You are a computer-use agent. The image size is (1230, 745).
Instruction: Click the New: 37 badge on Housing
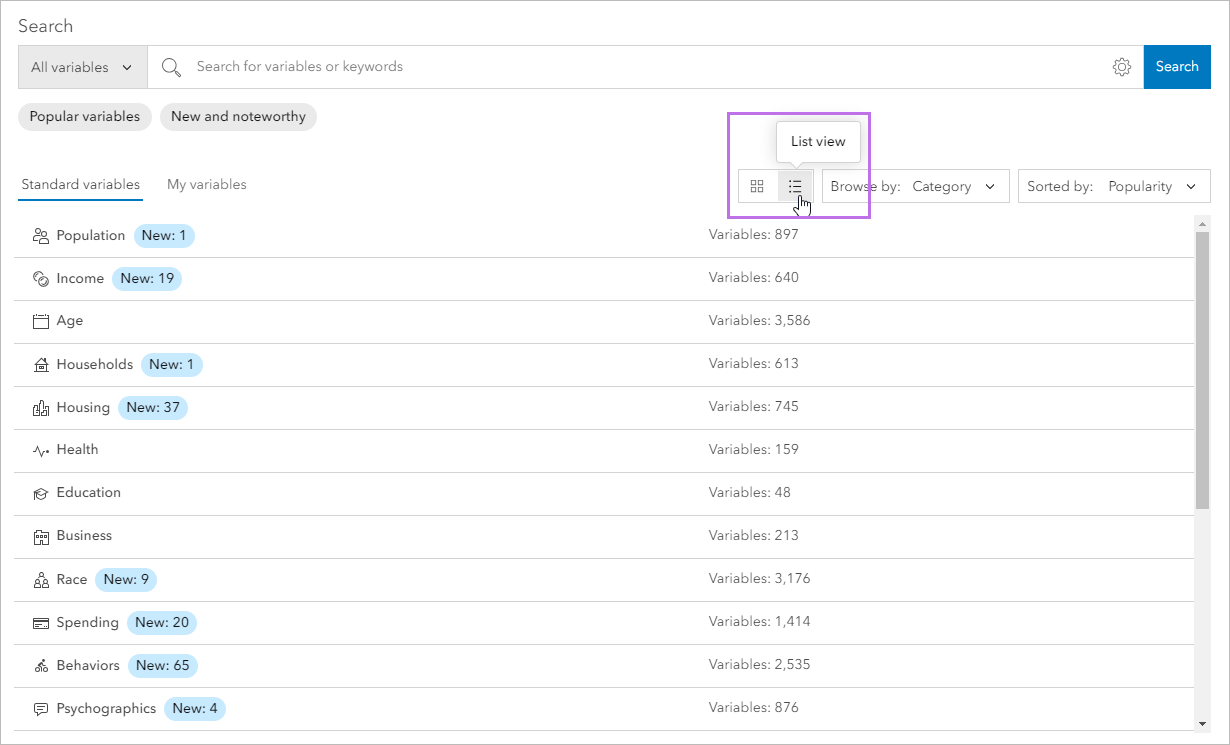pos(153,407)
